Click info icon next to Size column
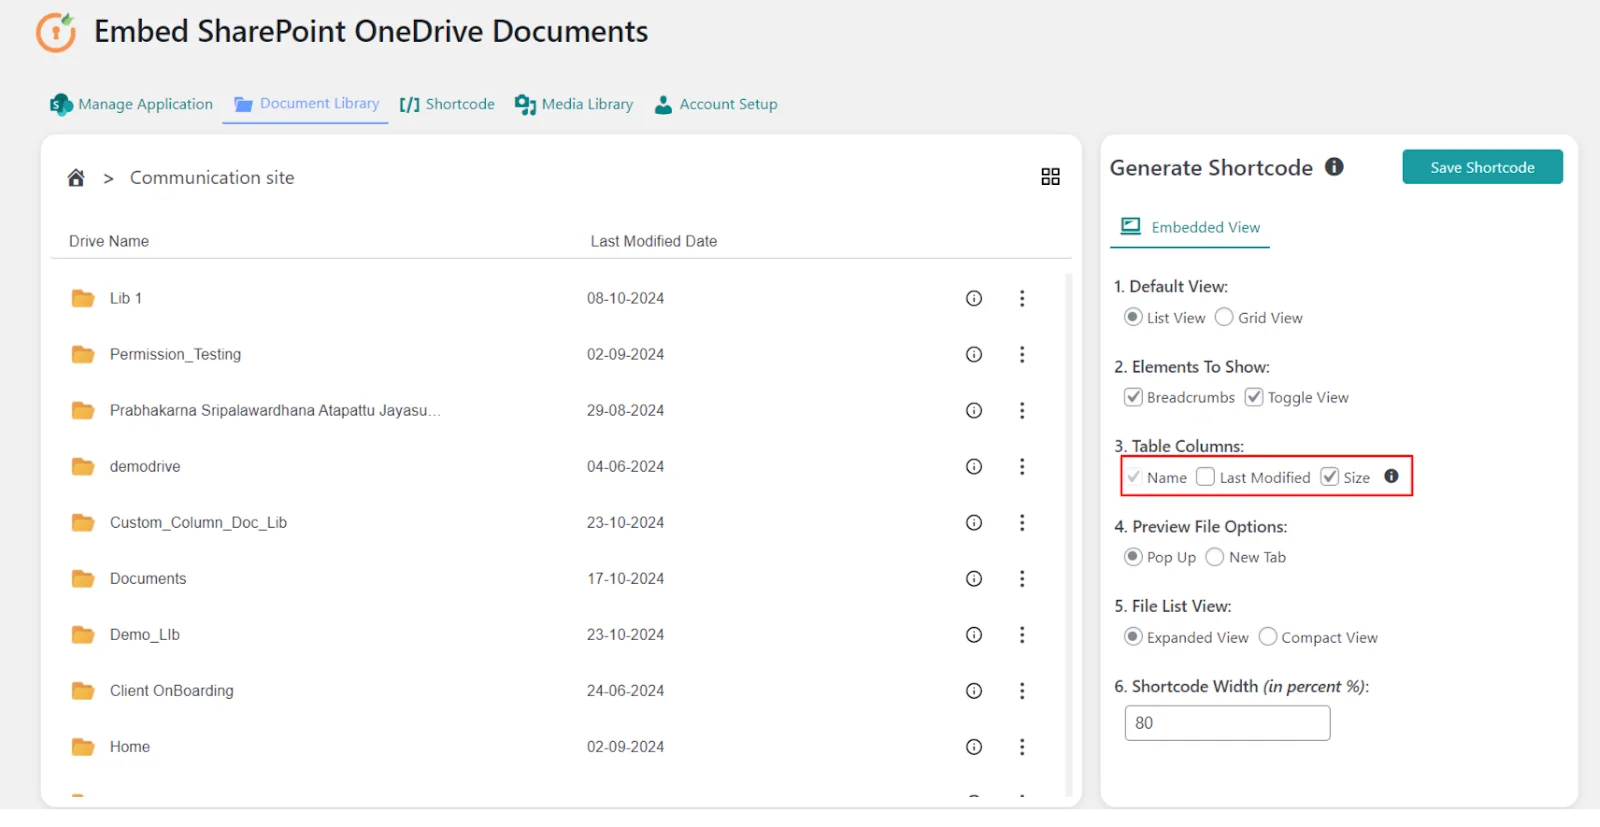This screenshot has height=827, width=1600. click(1391, 476)
